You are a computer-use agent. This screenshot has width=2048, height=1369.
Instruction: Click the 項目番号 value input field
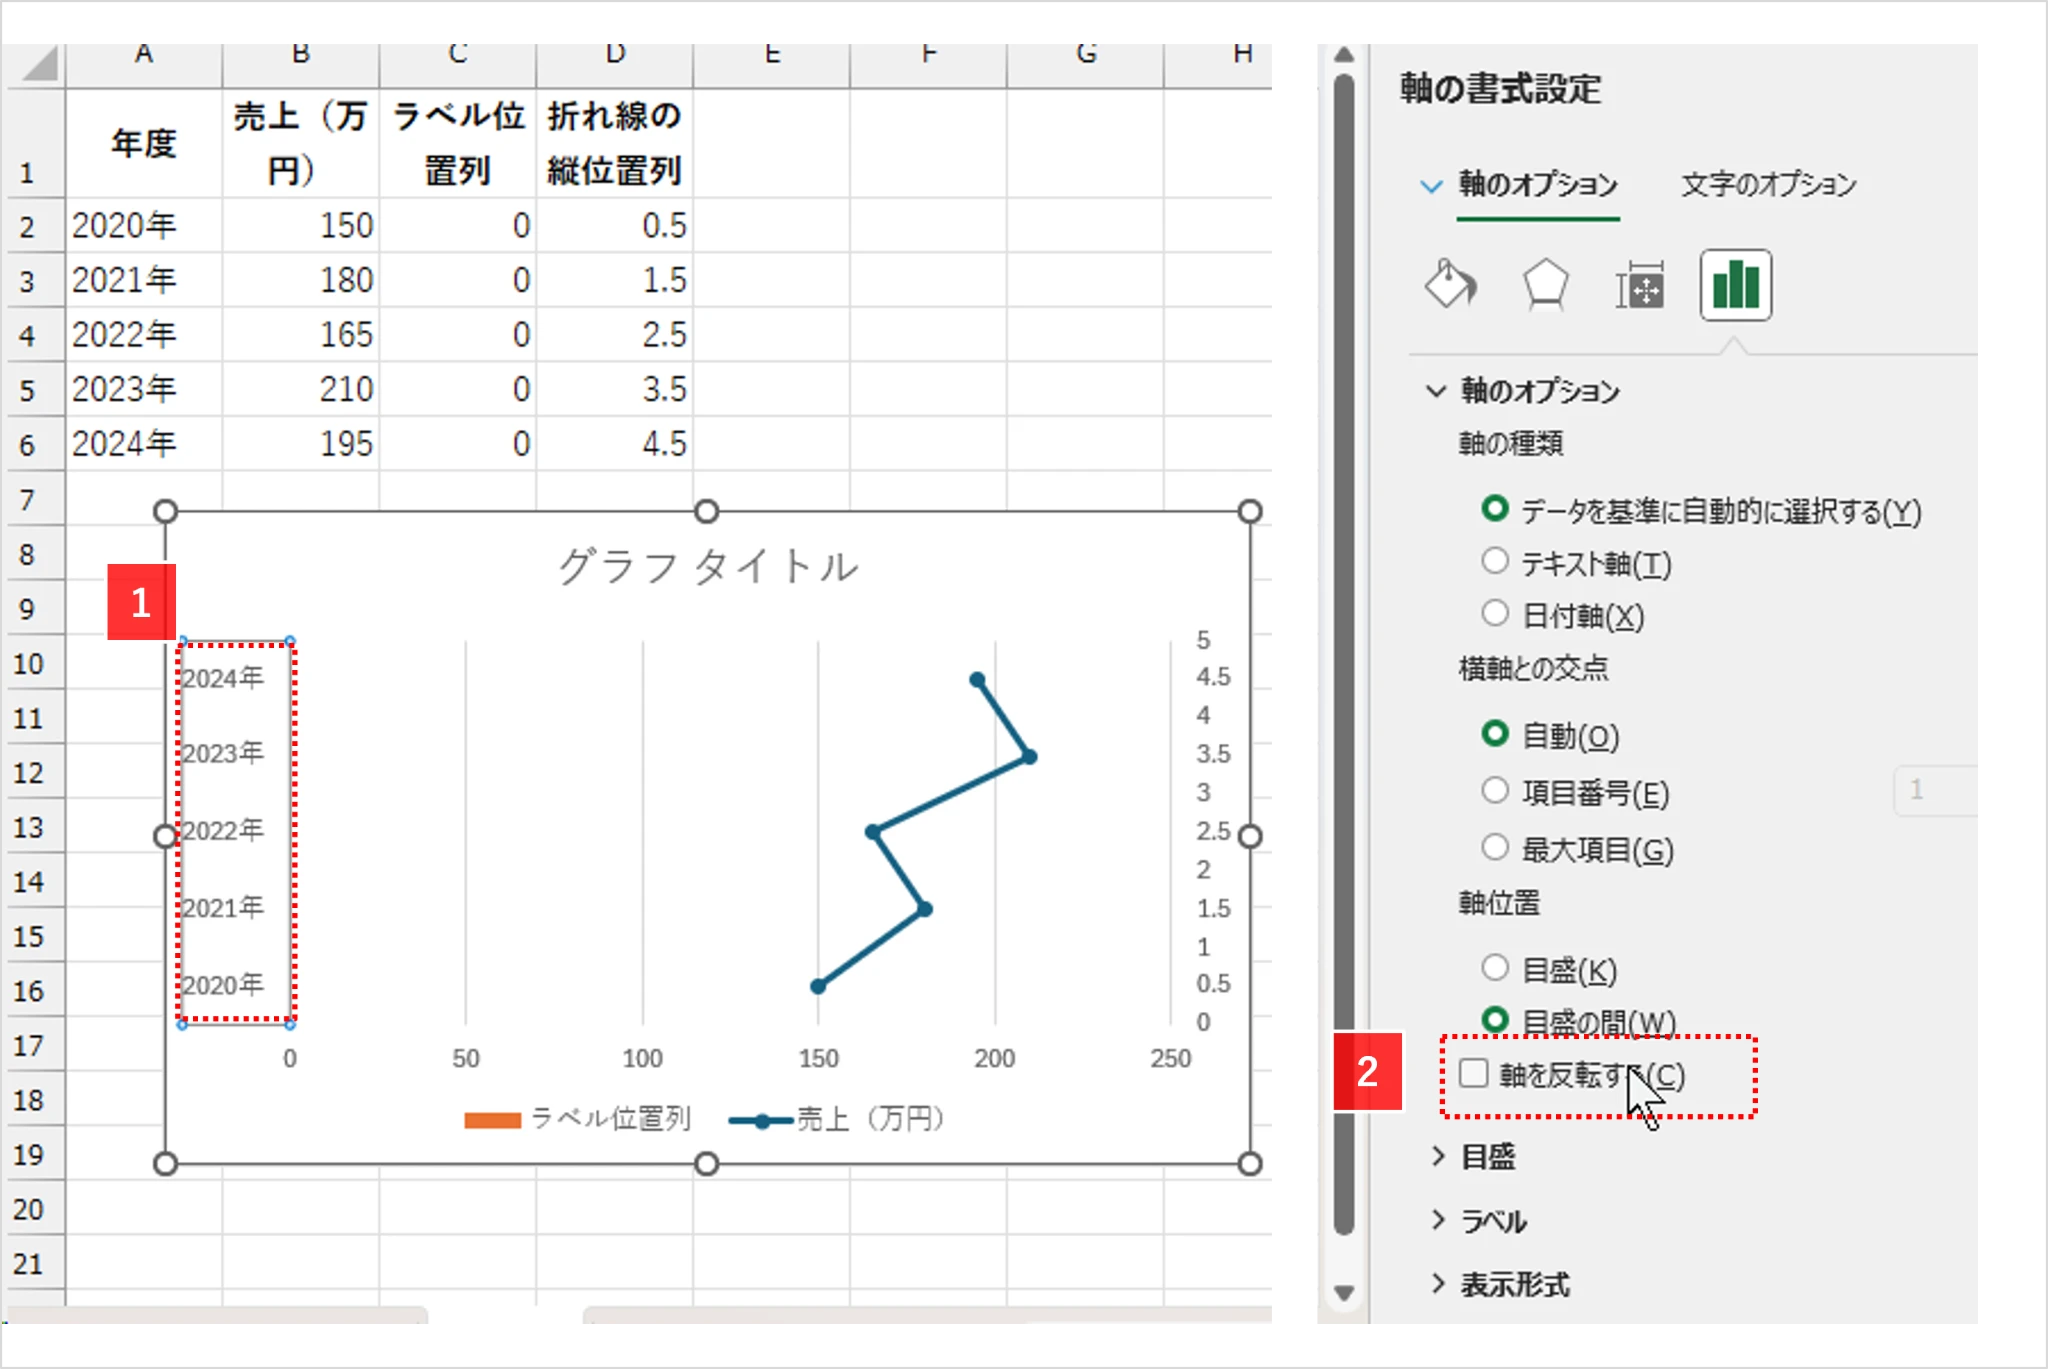pyautogui.click(x=1936, y=791)
